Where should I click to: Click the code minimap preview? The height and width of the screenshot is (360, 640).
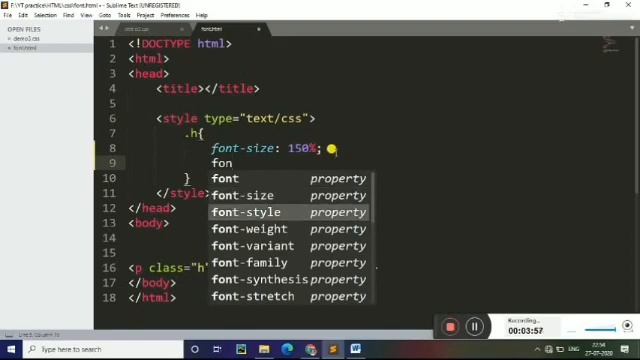(610, 44)
